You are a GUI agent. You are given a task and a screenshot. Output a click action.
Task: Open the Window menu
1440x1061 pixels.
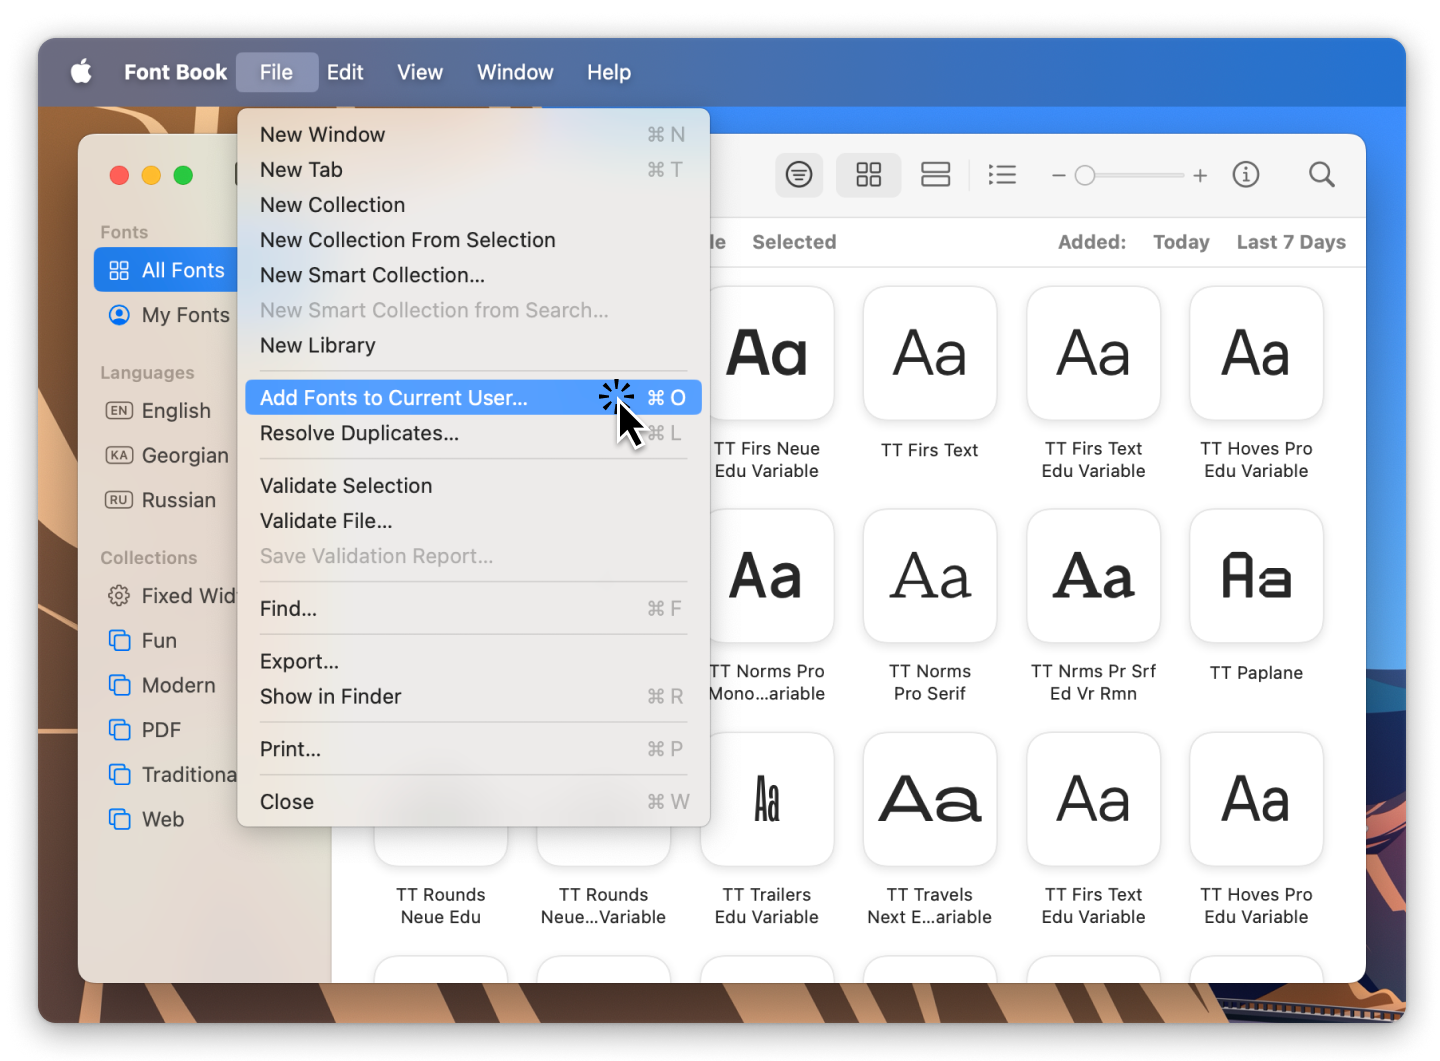pyautogui.click(x=515, y=72)
